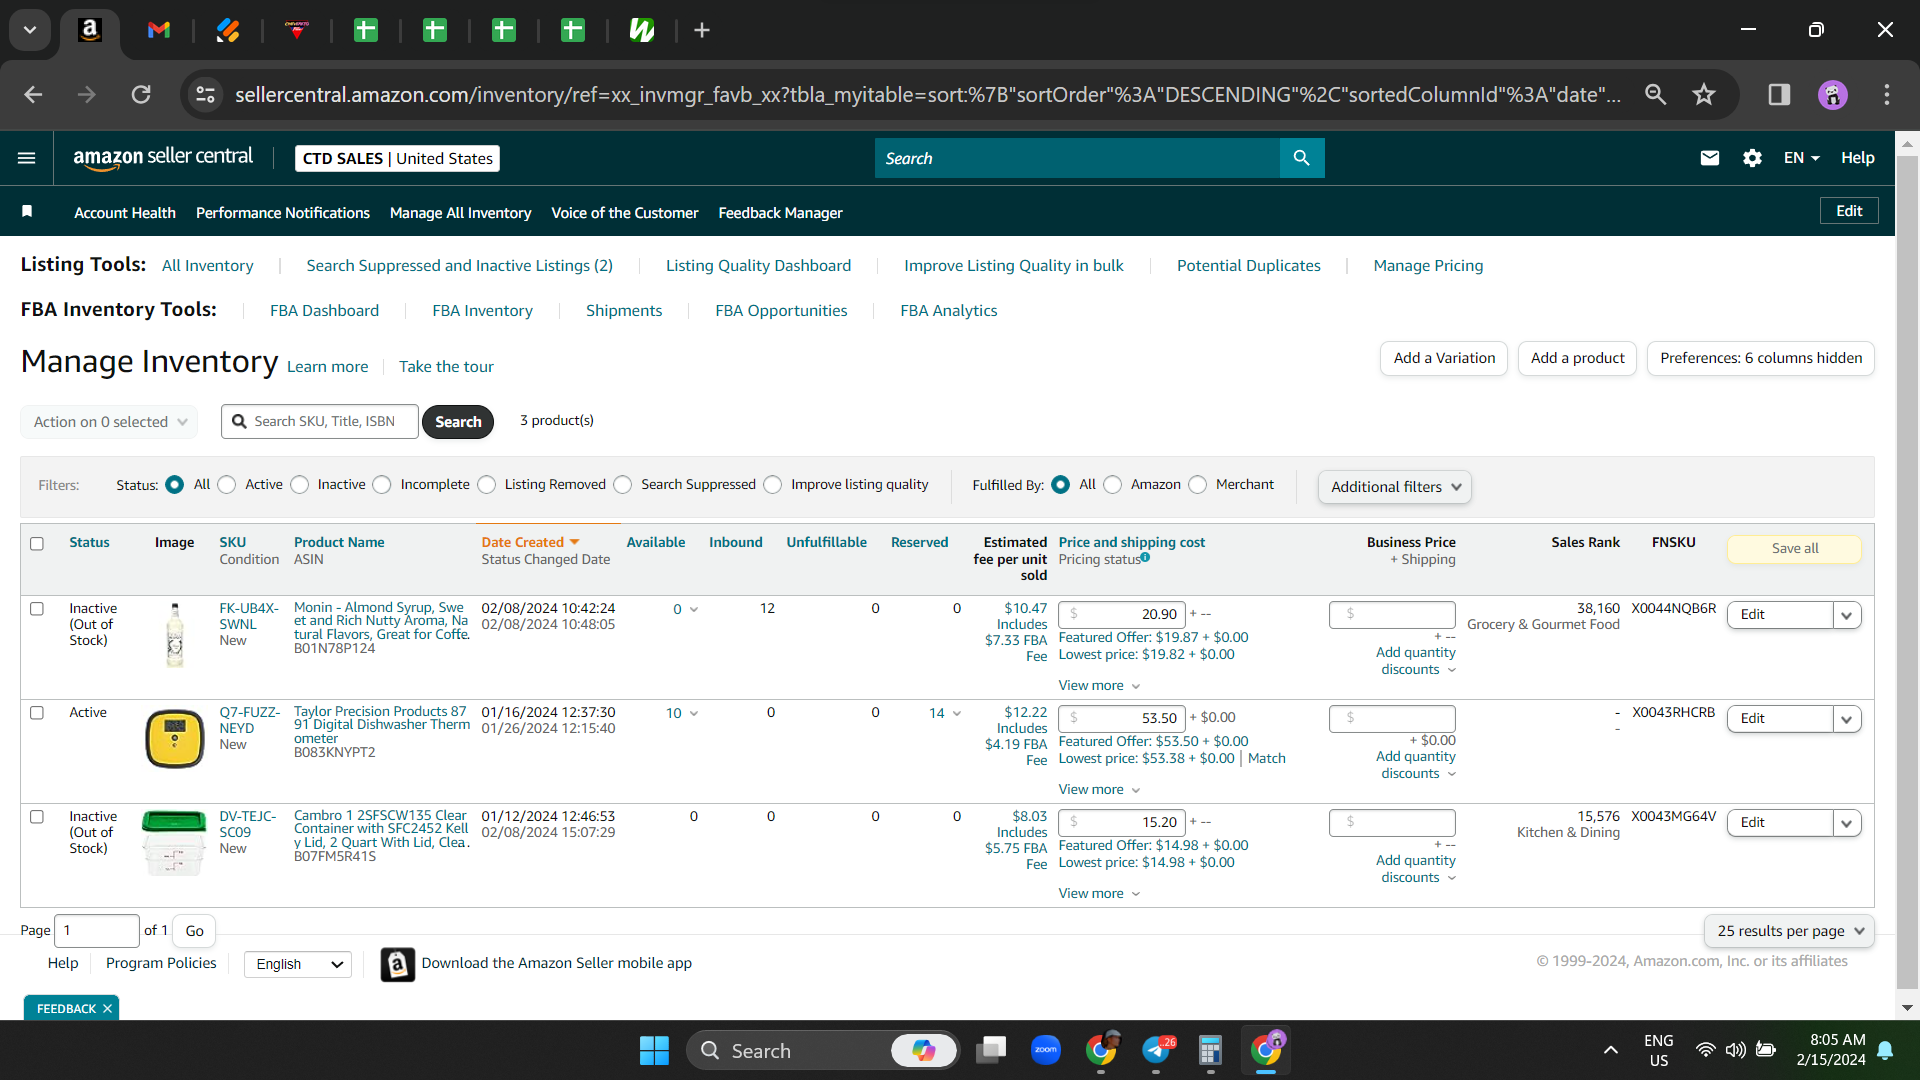Open the Chrome profile avatar

[x=1833, y=95]
